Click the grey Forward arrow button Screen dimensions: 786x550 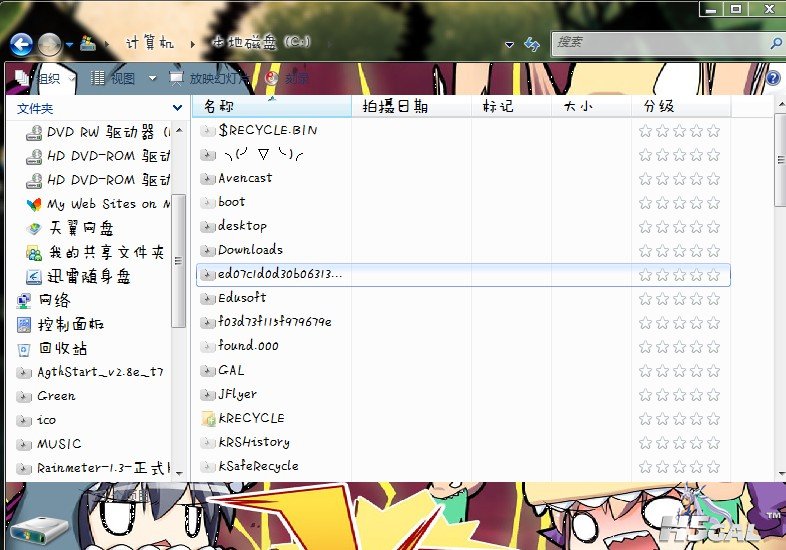(49, 45)
